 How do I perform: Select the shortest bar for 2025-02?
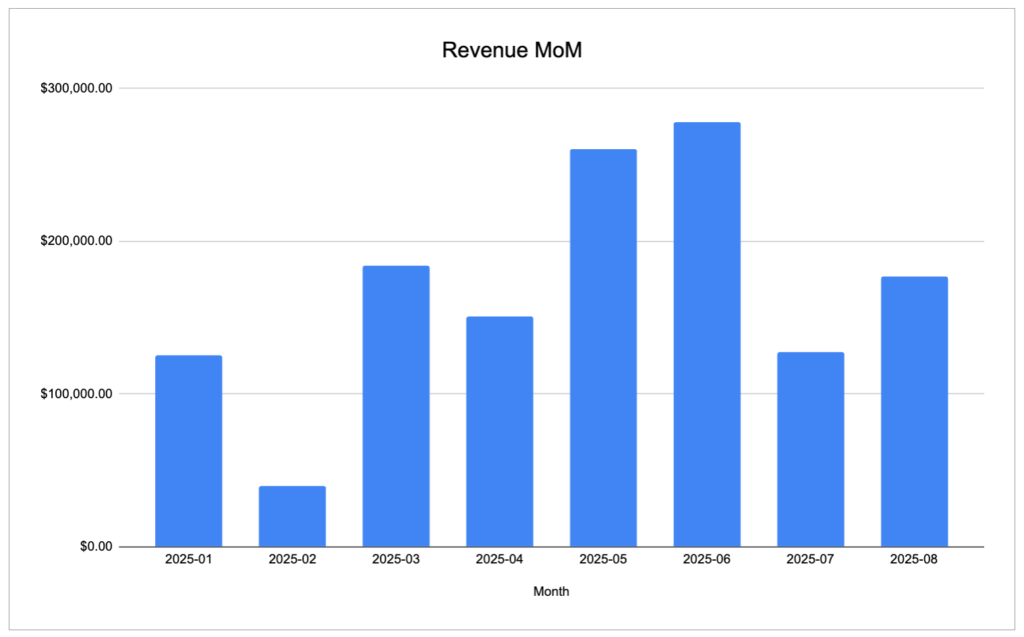[292, 516]
